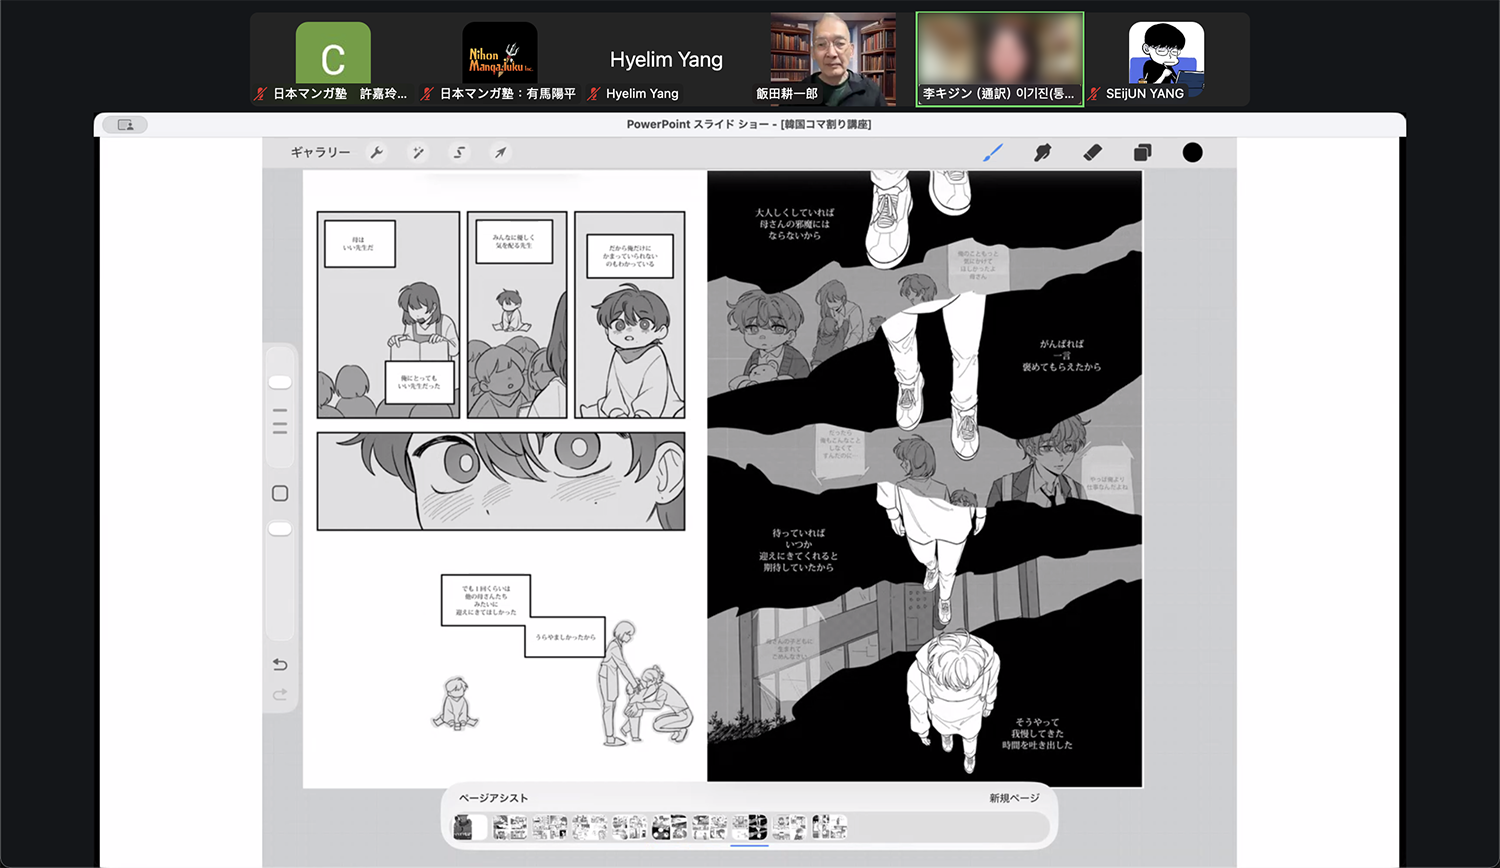Select the Brush tool
The image size is (1500, 868).
click(992, 153)
